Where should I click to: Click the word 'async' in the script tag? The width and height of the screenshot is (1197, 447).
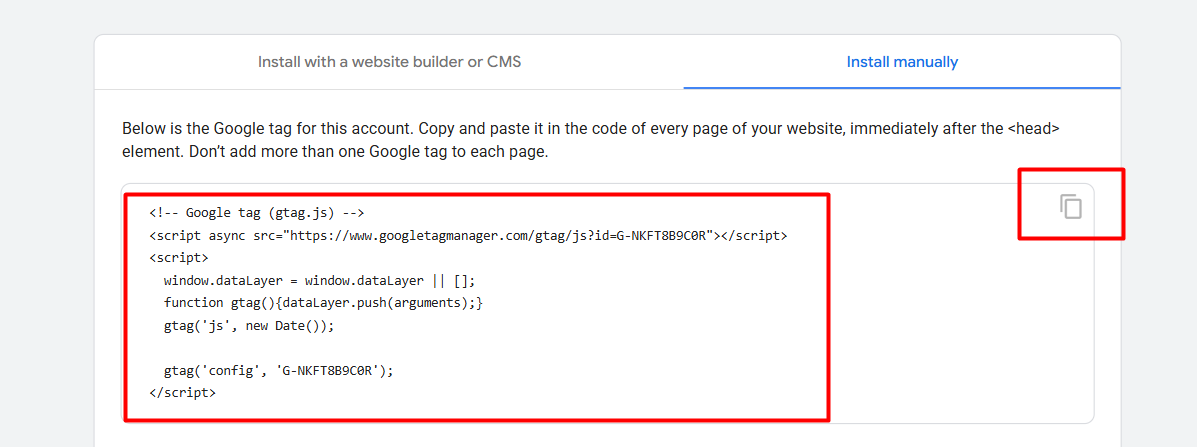[x=230, y=236]
